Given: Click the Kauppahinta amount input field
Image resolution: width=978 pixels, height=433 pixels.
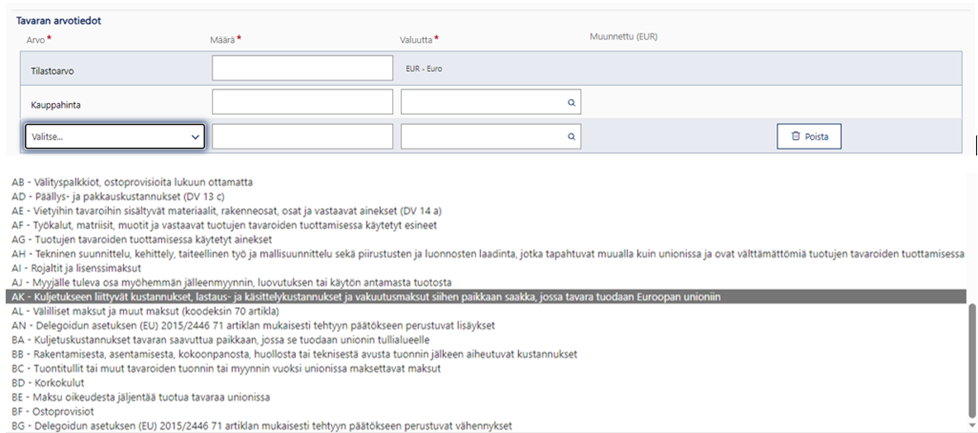Looking at the screenshot, I should [x=302, y=102].
